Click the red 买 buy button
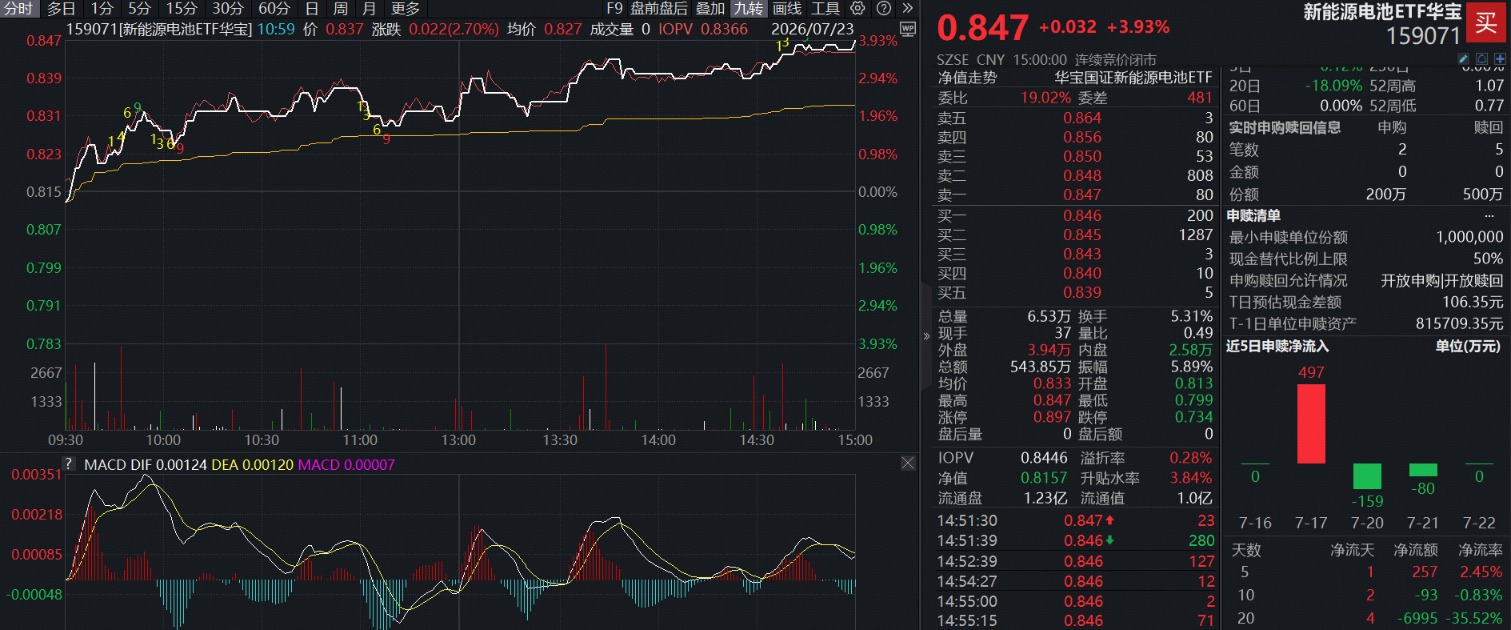 (1487, 21)
